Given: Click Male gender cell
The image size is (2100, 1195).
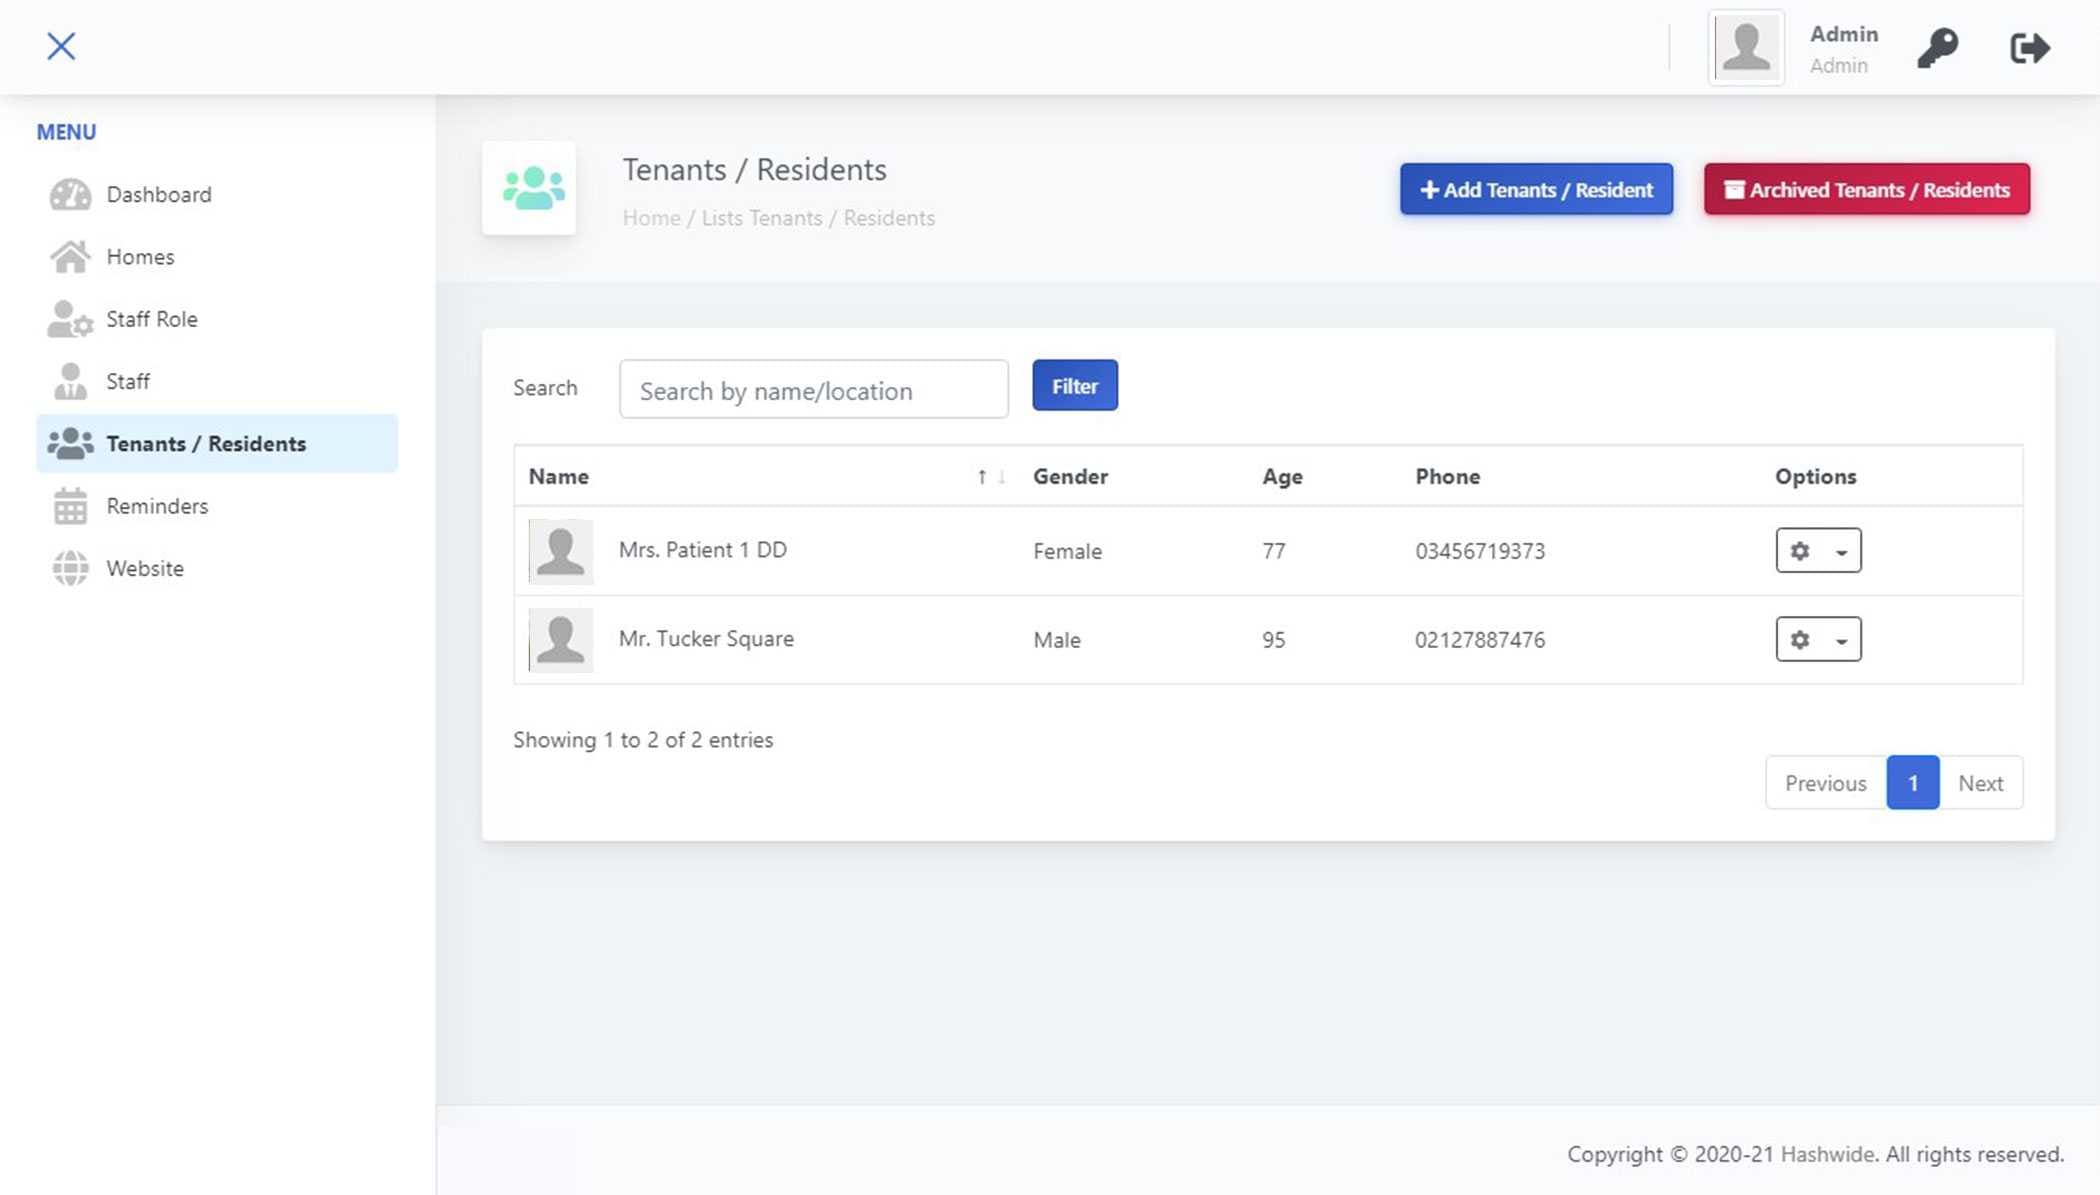Looking at the screenshot, I should tap(1057, 640).
